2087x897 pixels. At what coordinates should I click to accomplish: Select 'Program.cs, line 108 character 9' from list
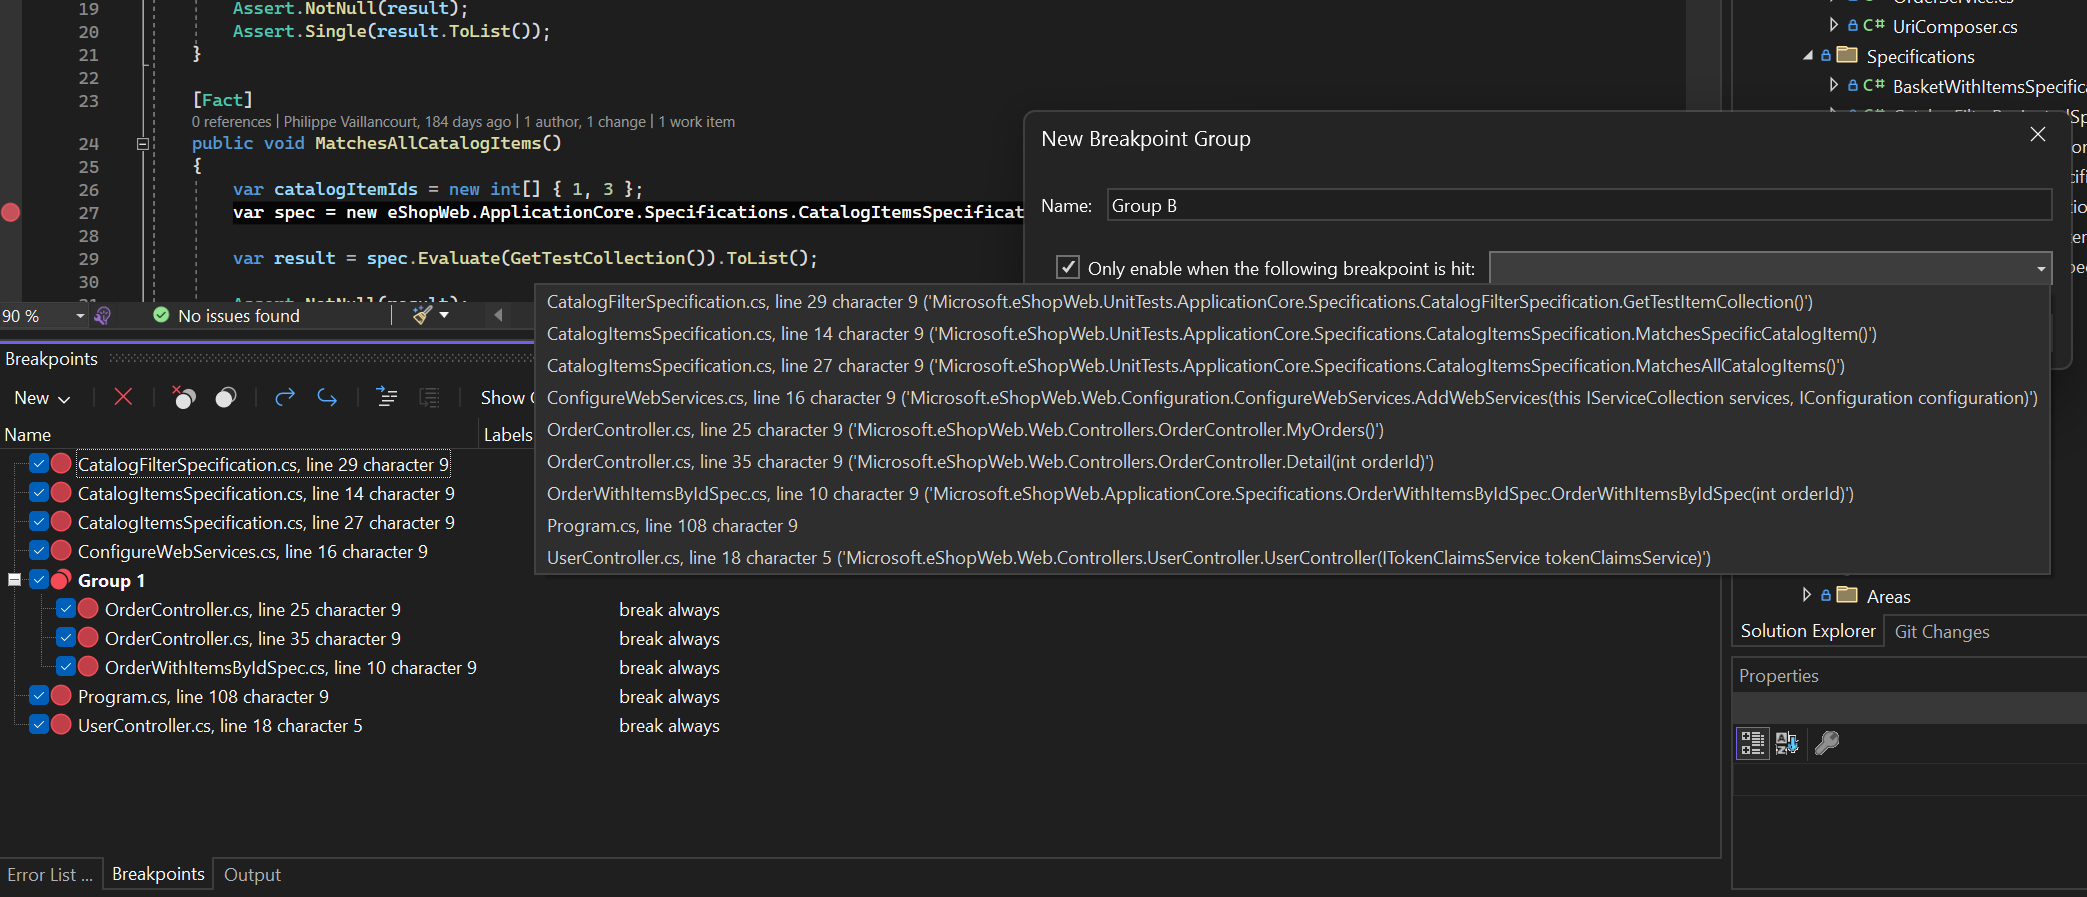(x=672, y=526)
